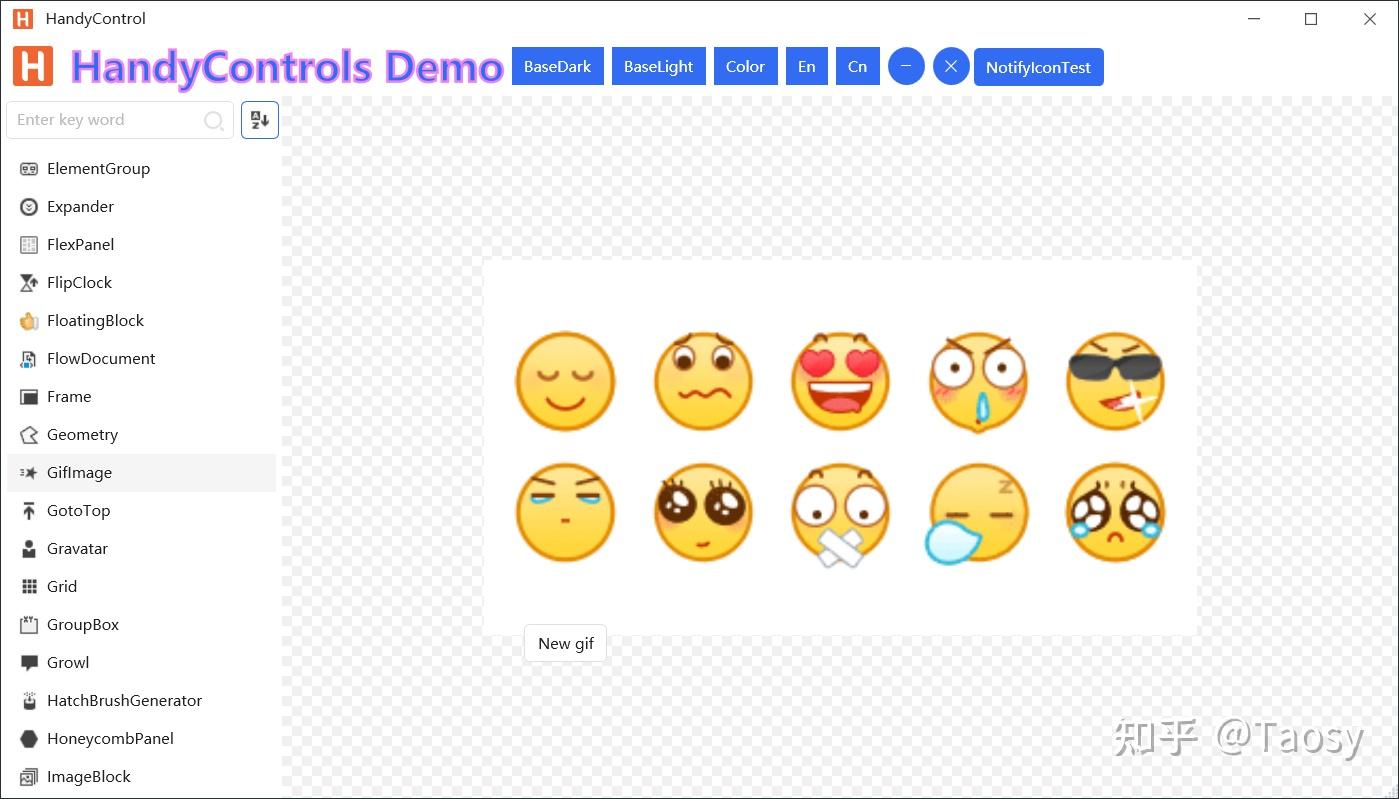This screenshot has width=1399, height=799.
Task: Select the HatchBrushGenerator icon
Action: click(x=29, y=701)
